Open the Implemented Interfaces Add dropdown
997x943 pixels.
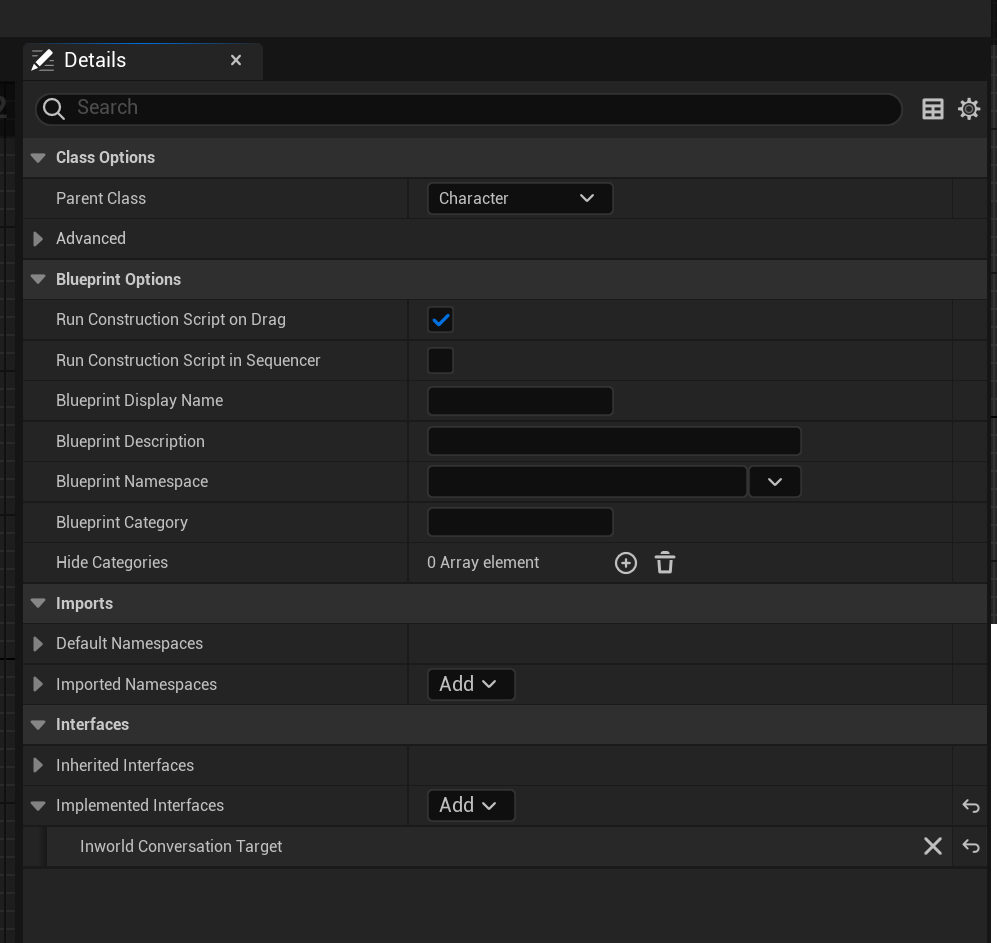point(471,805)
